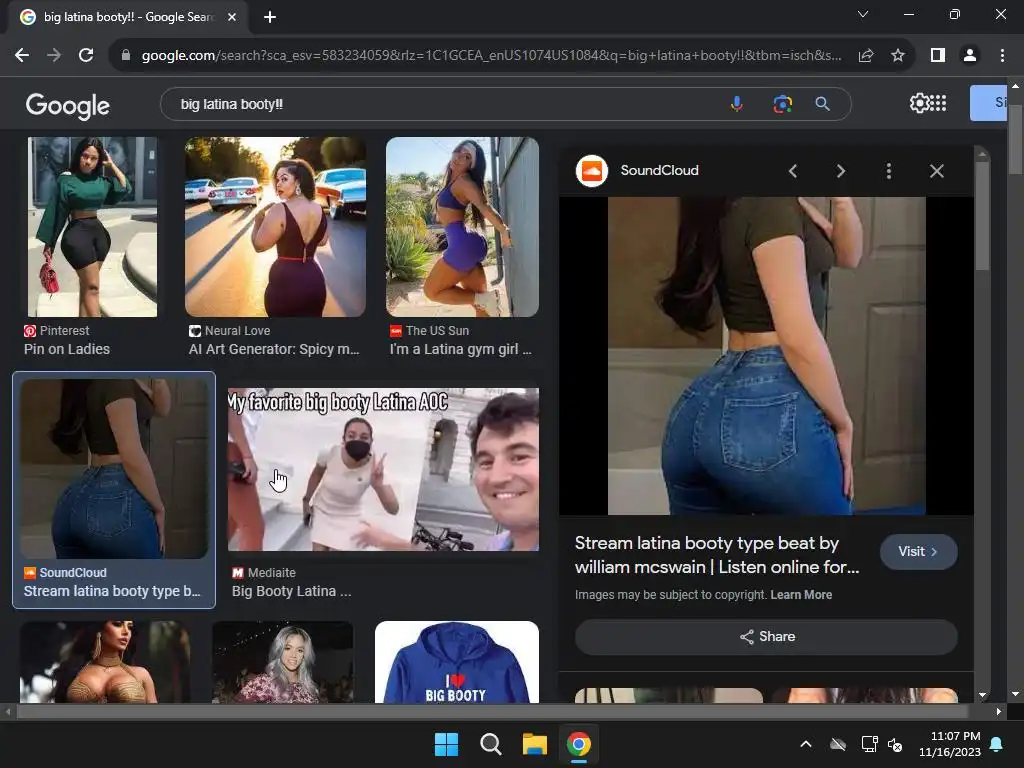This screenshot has height=768, width=1024.
Task: Open The US Sun image result
Action: coord(462,227)
